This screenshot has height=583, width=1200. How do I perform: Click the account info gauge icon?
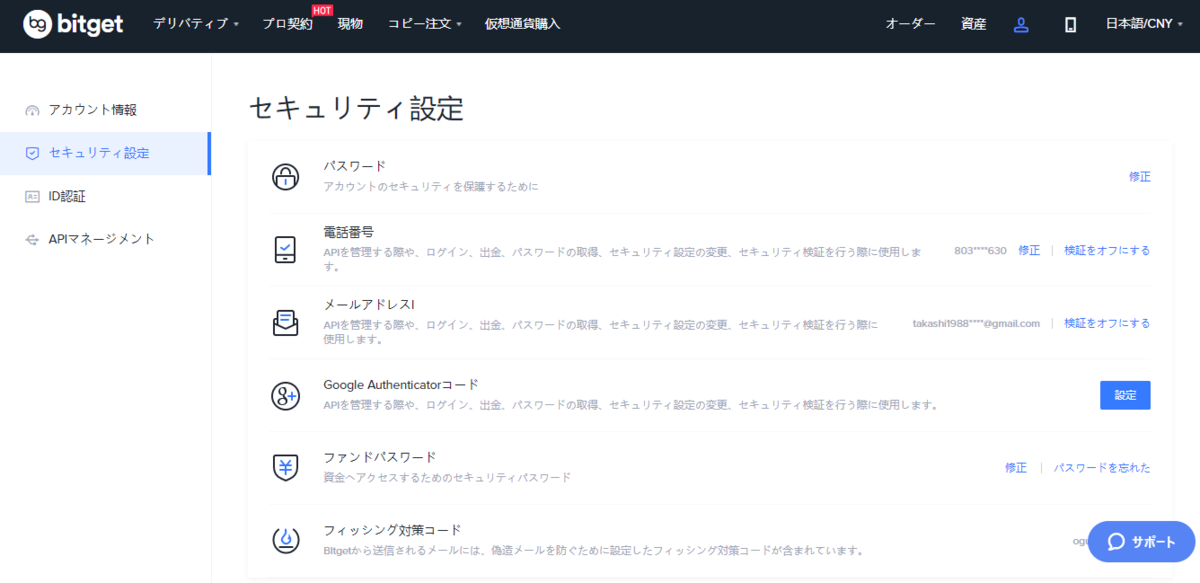32,110
